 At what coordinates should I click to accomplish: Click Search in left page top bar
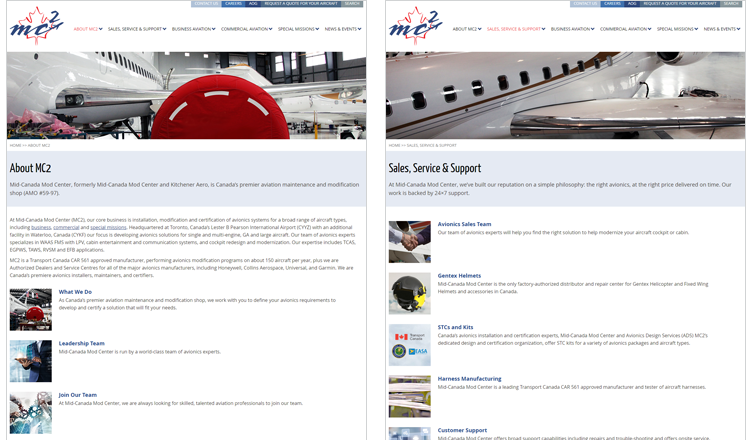coord(352,3)
